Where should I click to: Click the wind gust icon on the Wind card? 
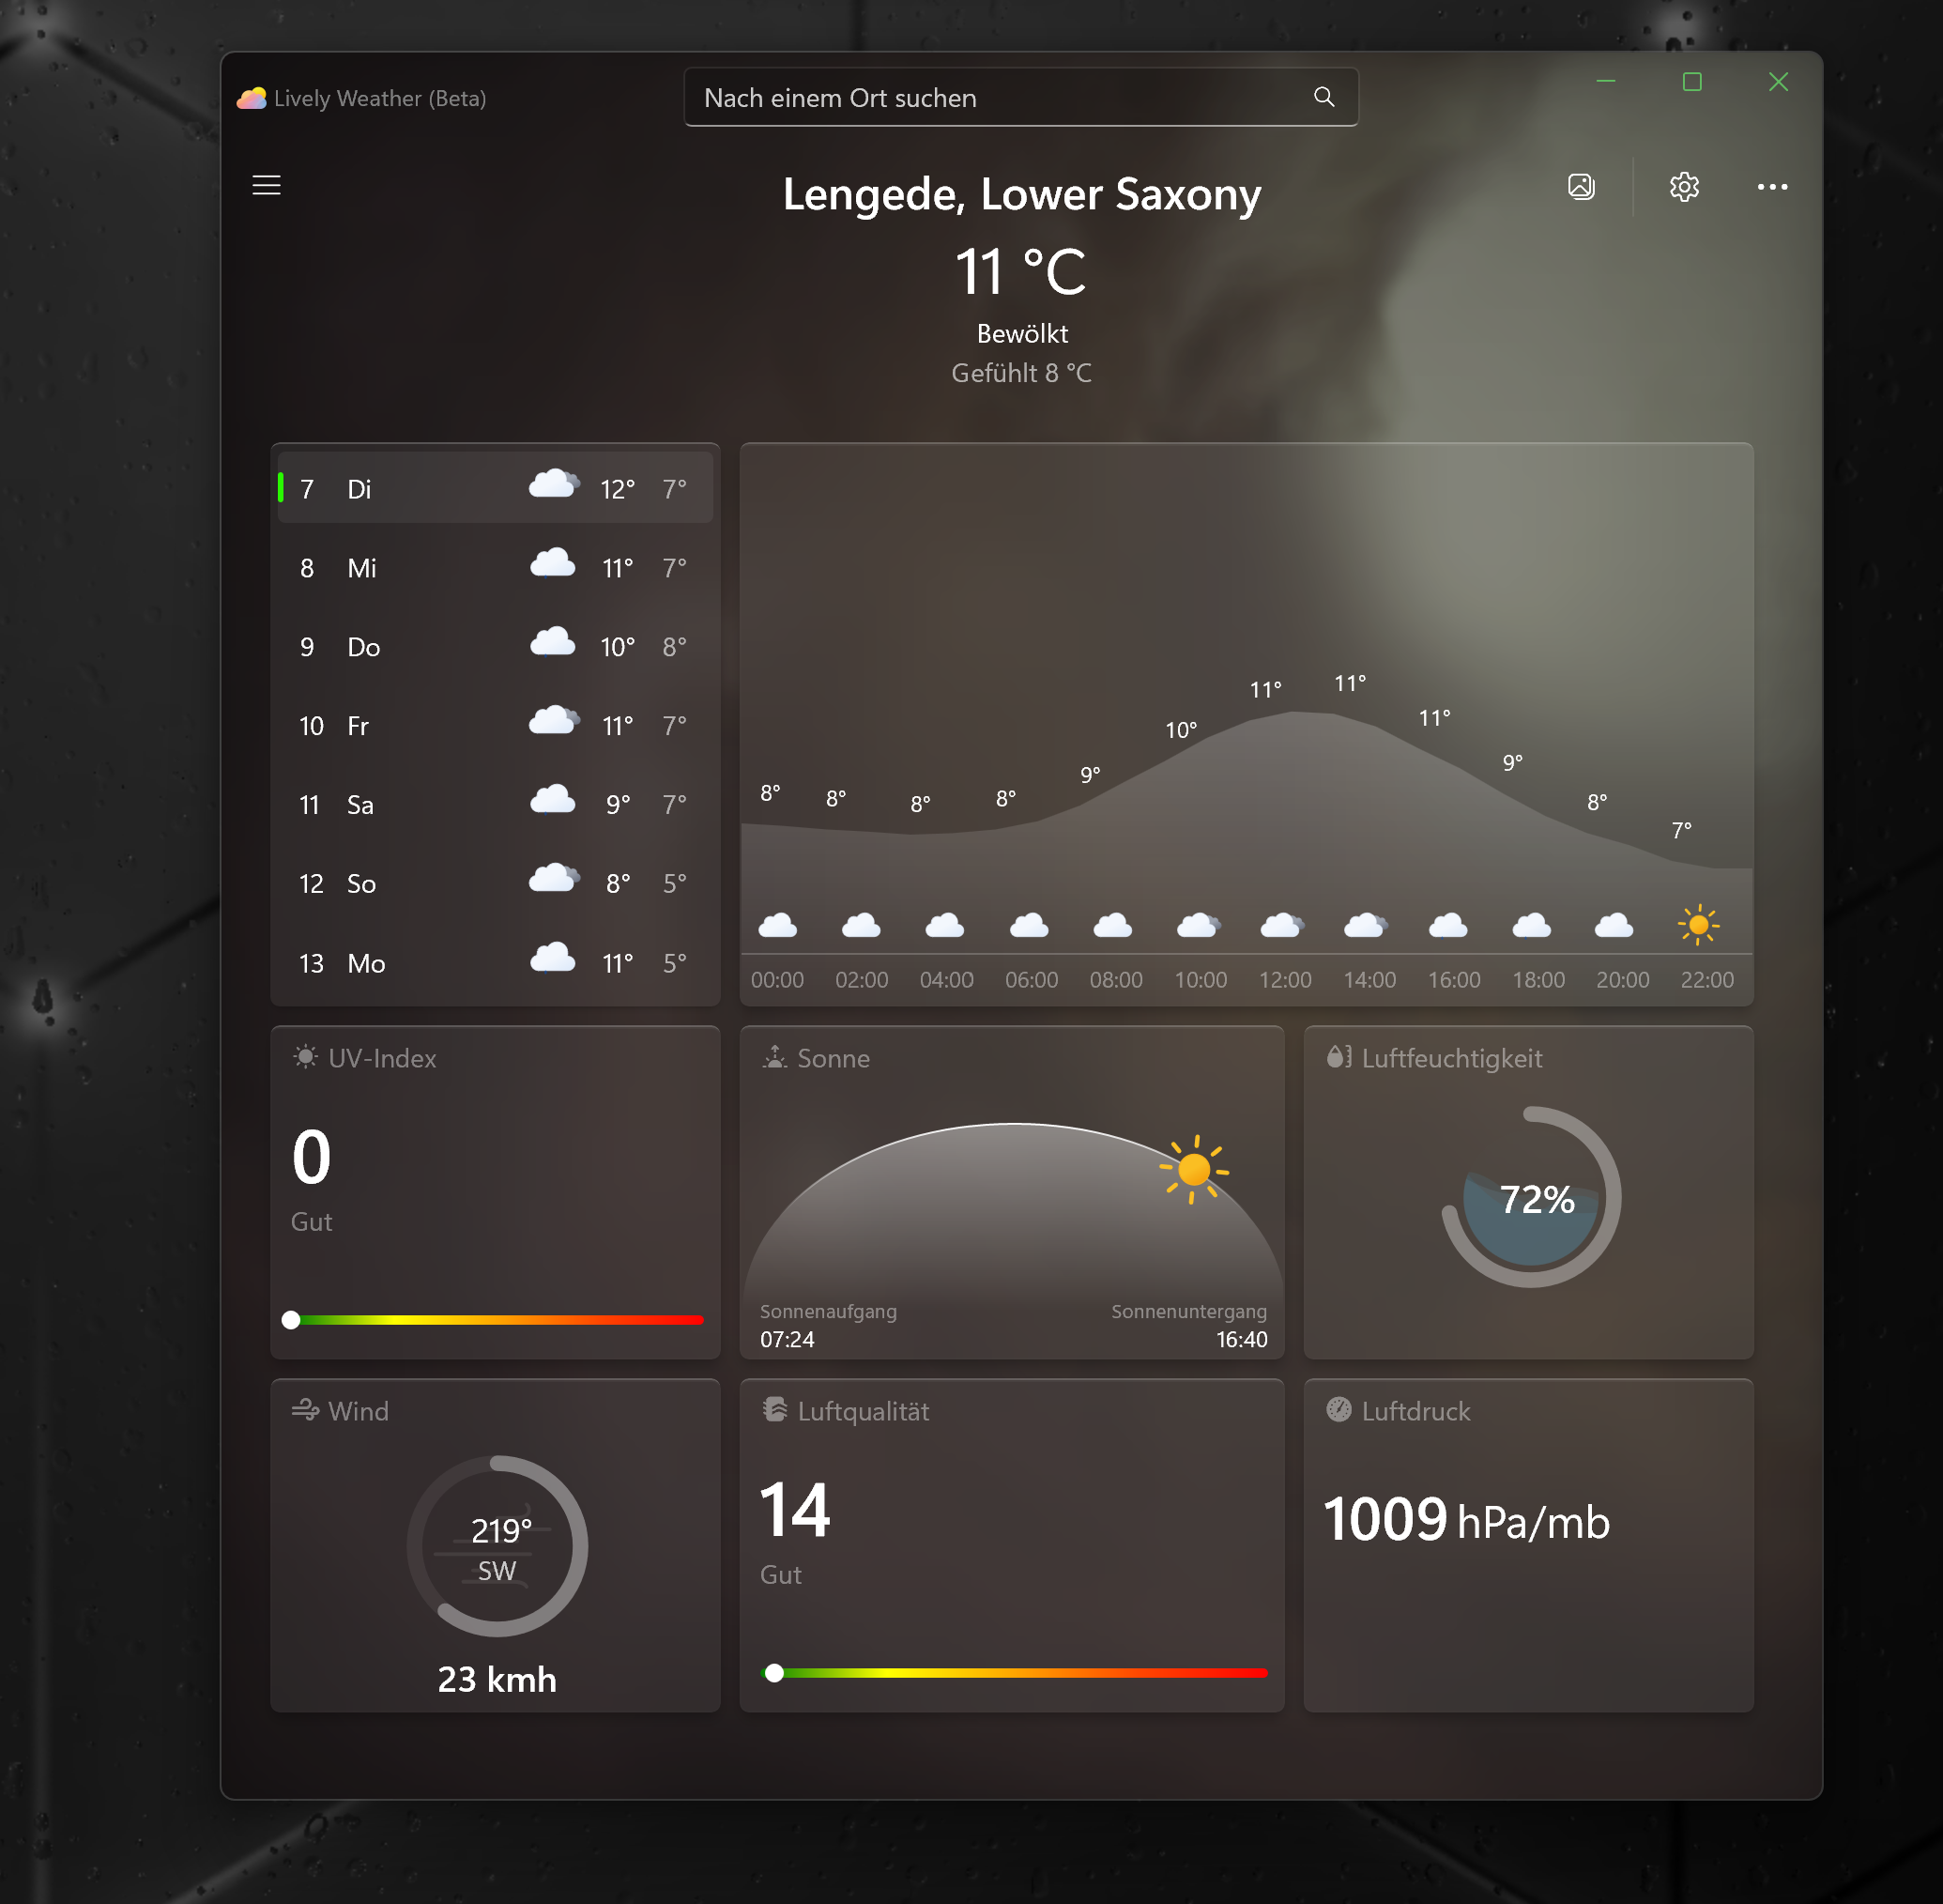tap(305, 1410)
